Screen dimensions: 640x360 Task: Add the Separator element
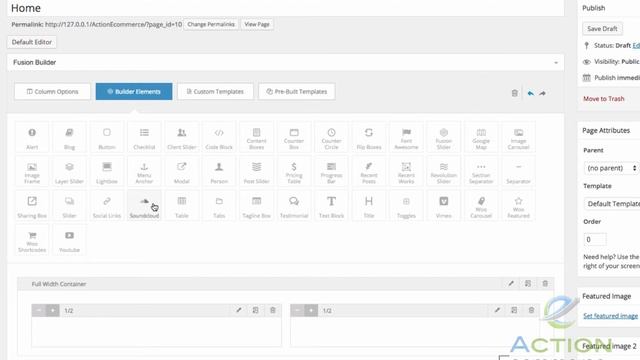click(x=519, y=172)
